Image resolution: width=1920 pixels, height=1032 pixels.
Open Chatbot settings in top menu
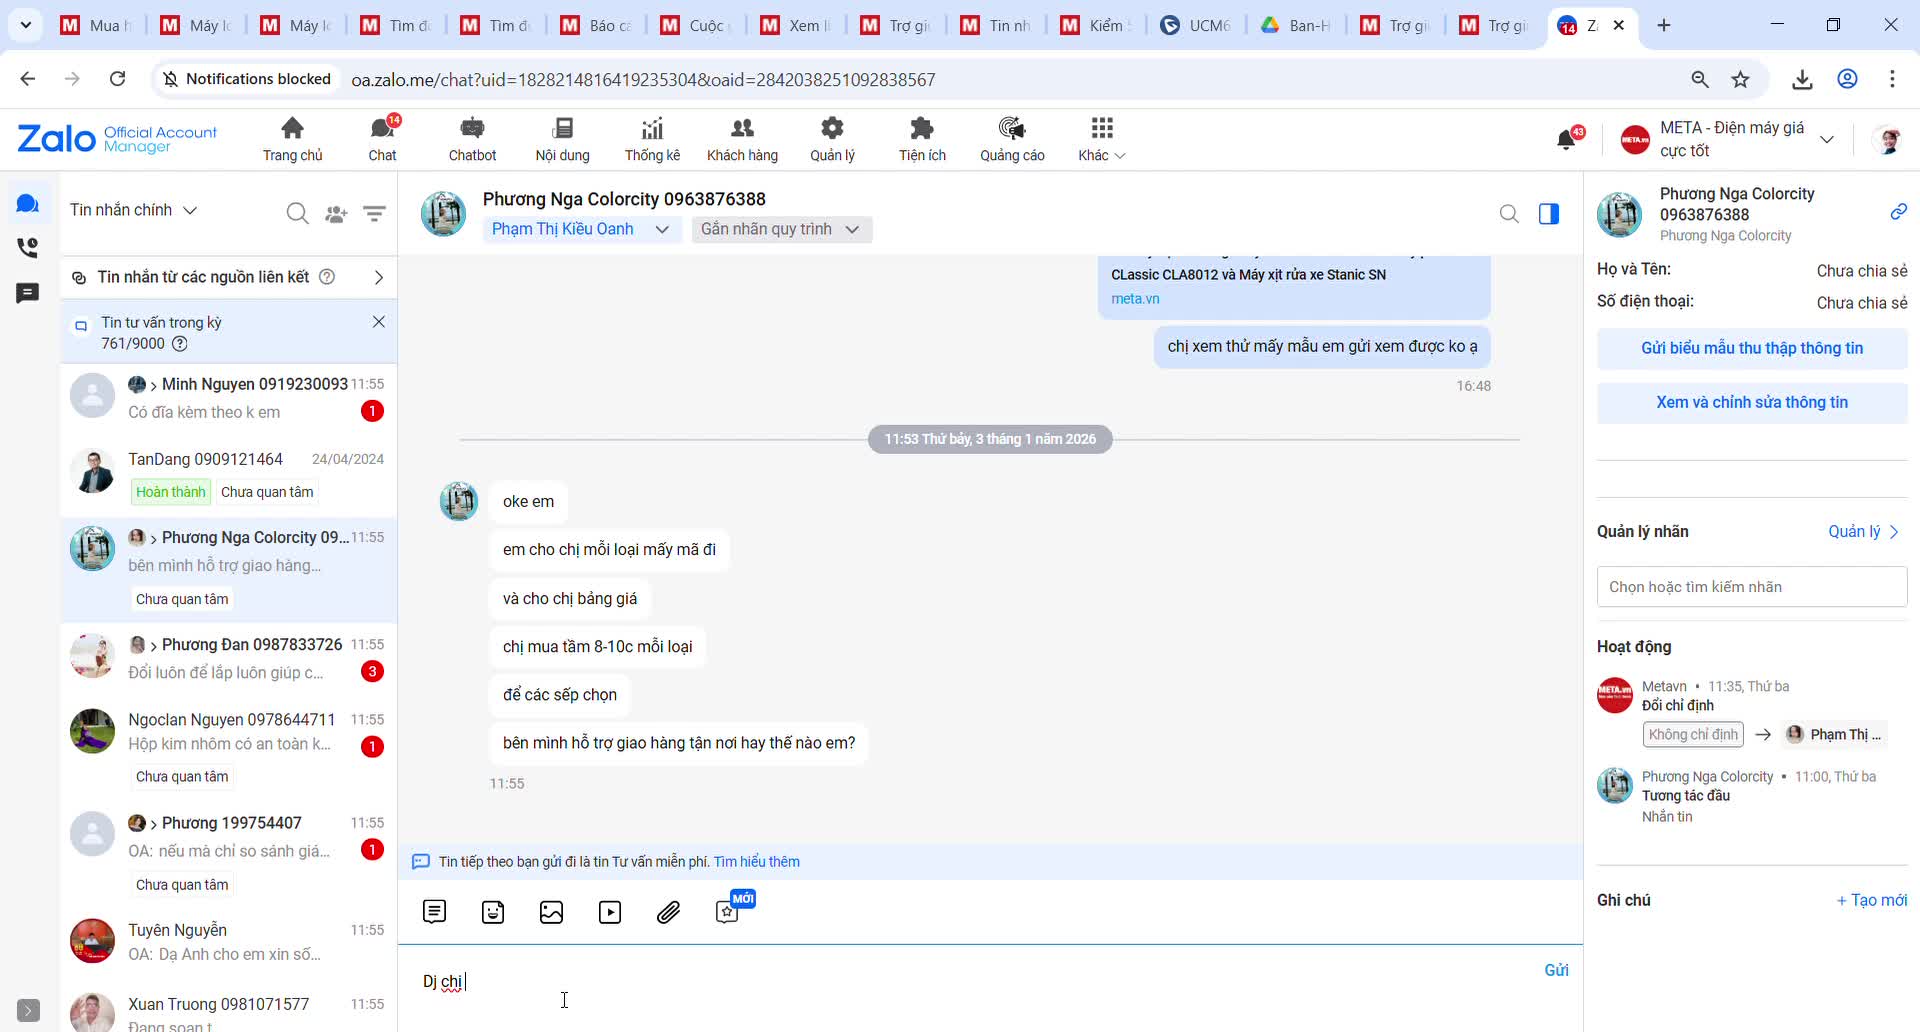[472, 139]
